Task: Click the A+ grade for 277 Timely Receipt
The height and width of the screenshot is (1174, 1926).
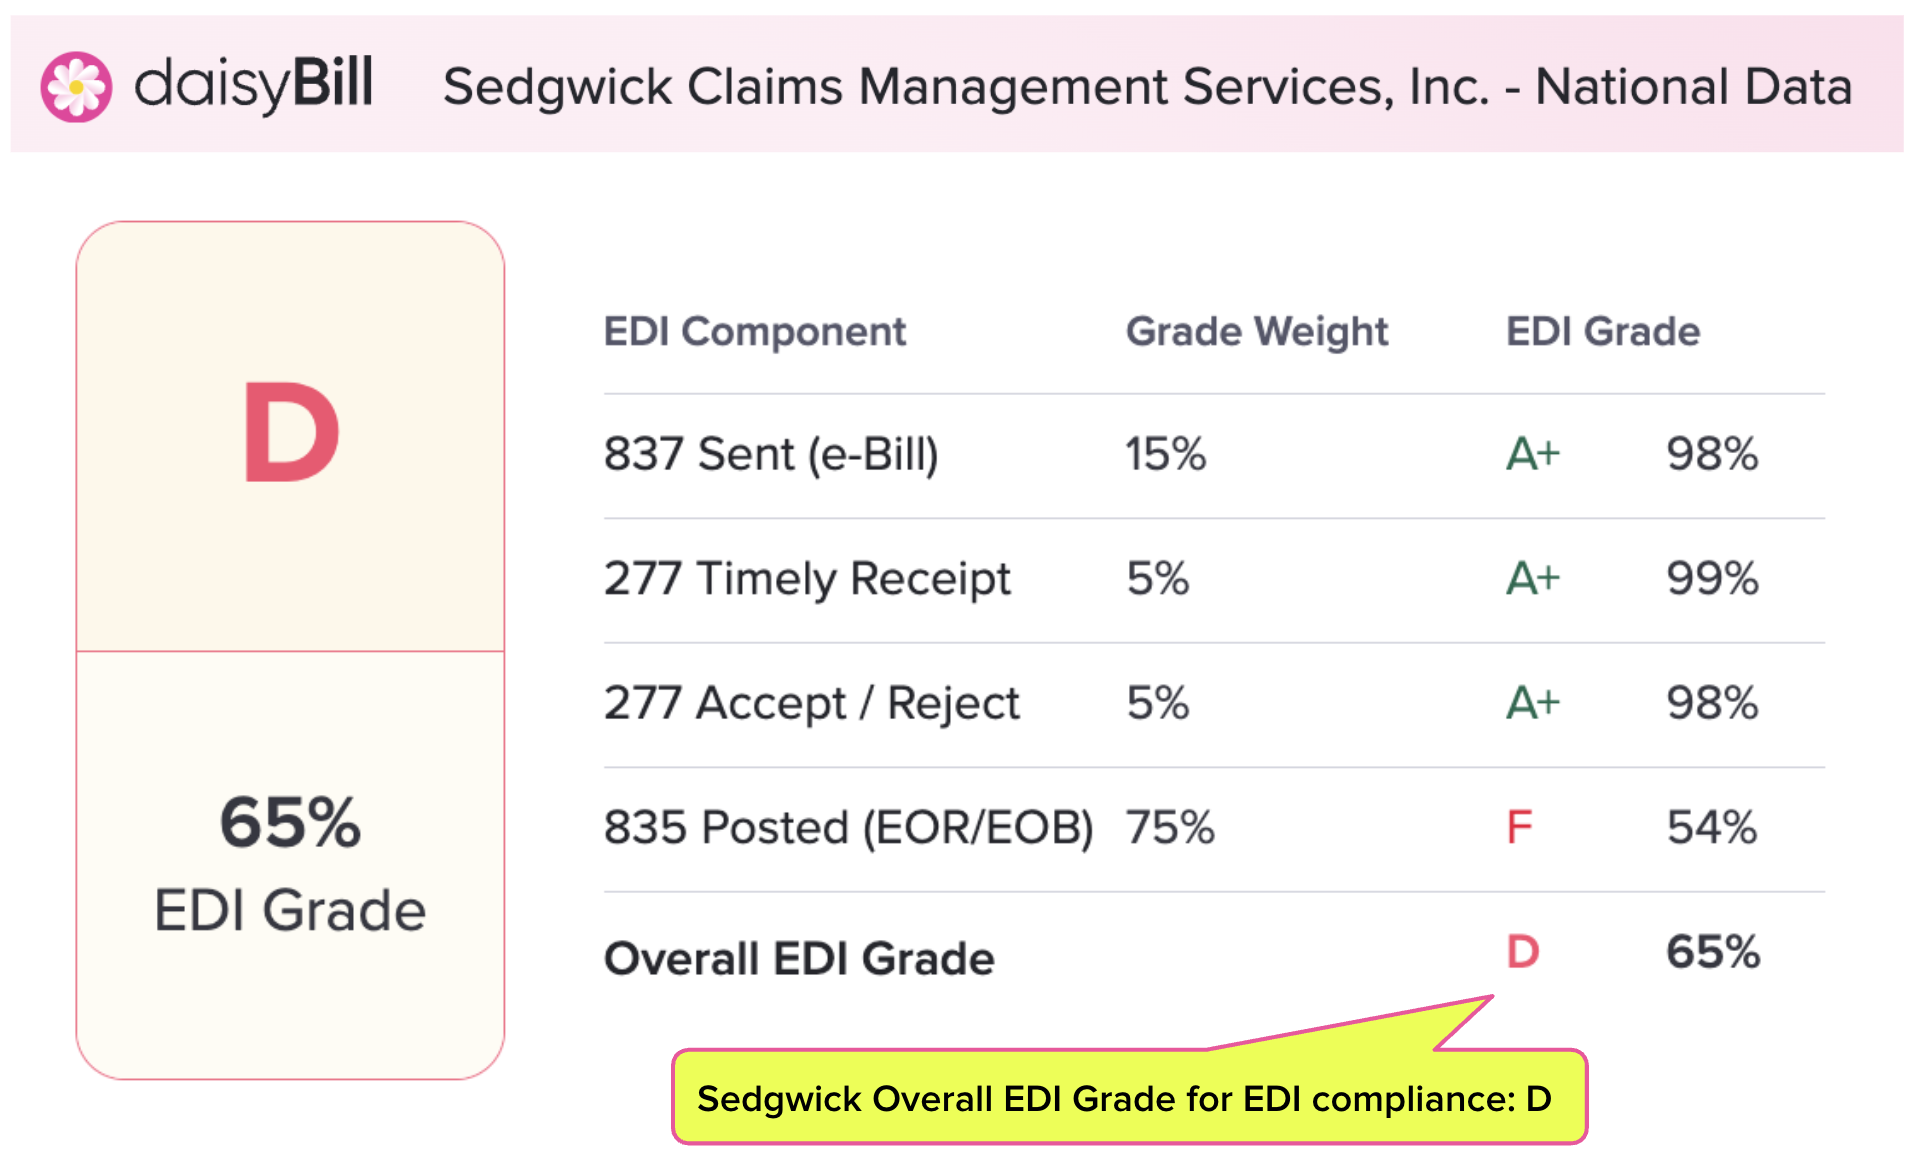Action: [1532, 579]
